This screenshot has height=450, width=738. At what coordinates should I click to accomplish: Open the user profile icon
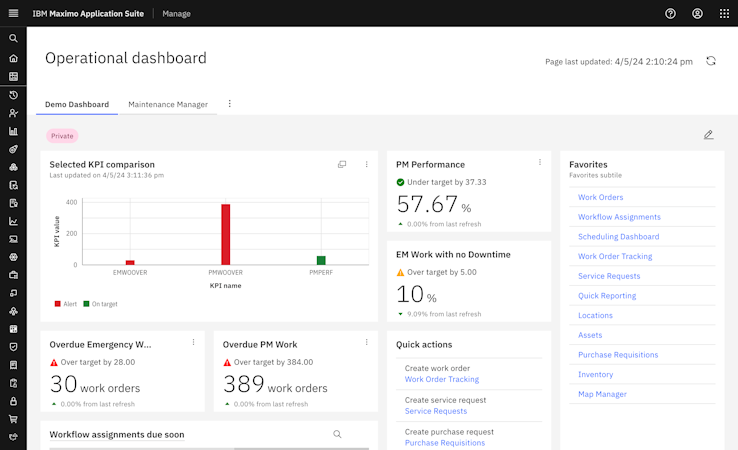[x=697, y=13]
